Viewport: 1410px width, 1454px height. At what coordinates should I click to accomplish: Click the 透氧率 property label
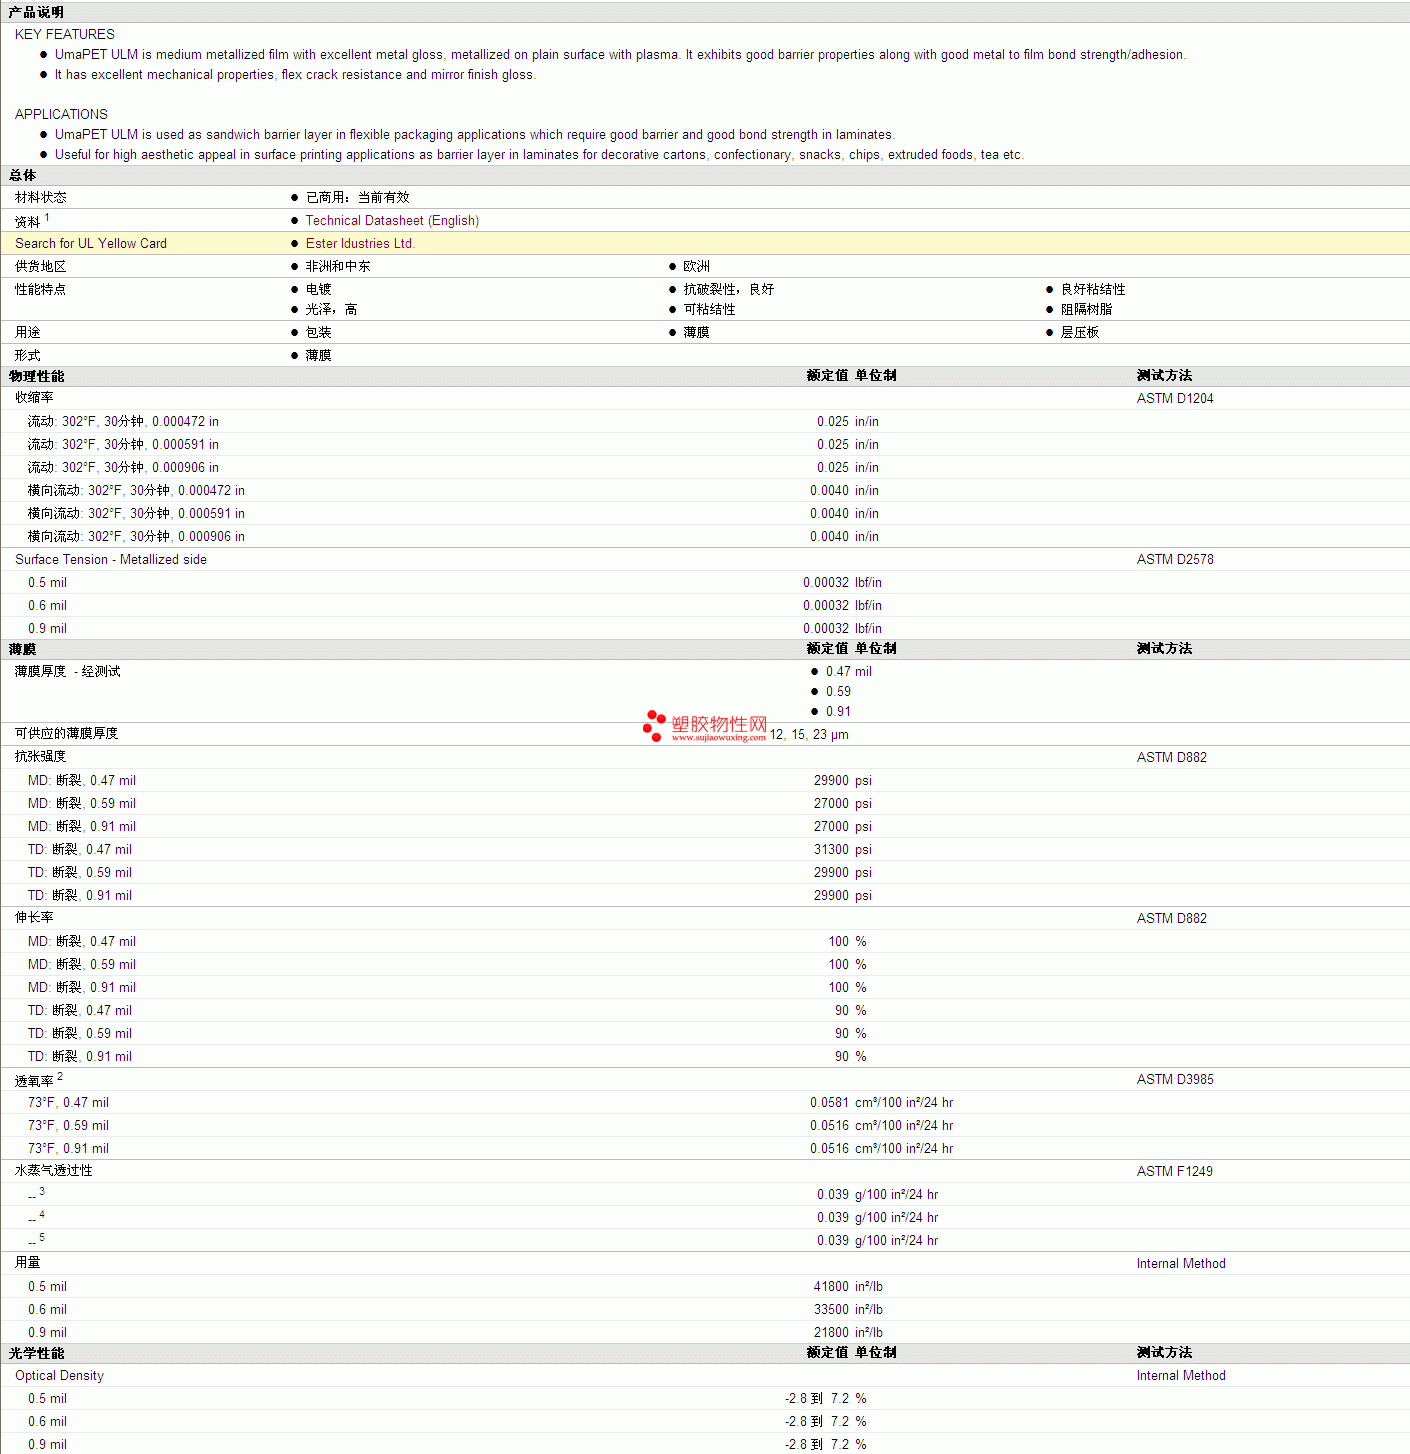[34, 1081]
